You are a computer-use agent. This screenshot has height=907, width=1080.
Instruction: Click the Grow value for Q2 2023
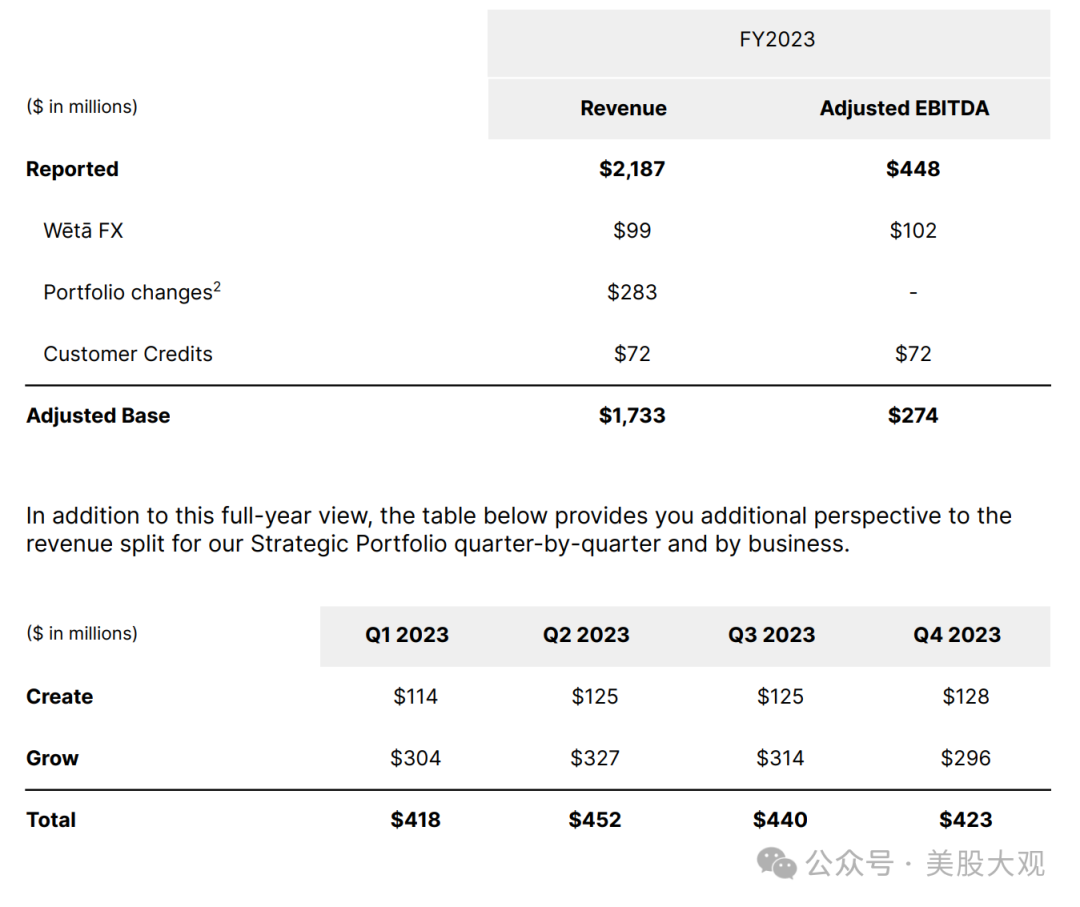(595, 759)
